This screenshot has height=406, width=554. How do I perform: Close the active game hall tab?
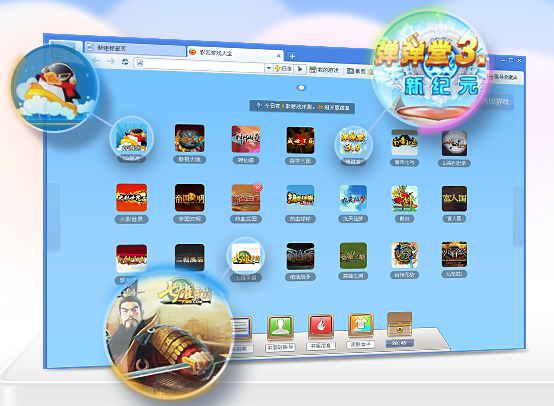click(x=278, y=55)
